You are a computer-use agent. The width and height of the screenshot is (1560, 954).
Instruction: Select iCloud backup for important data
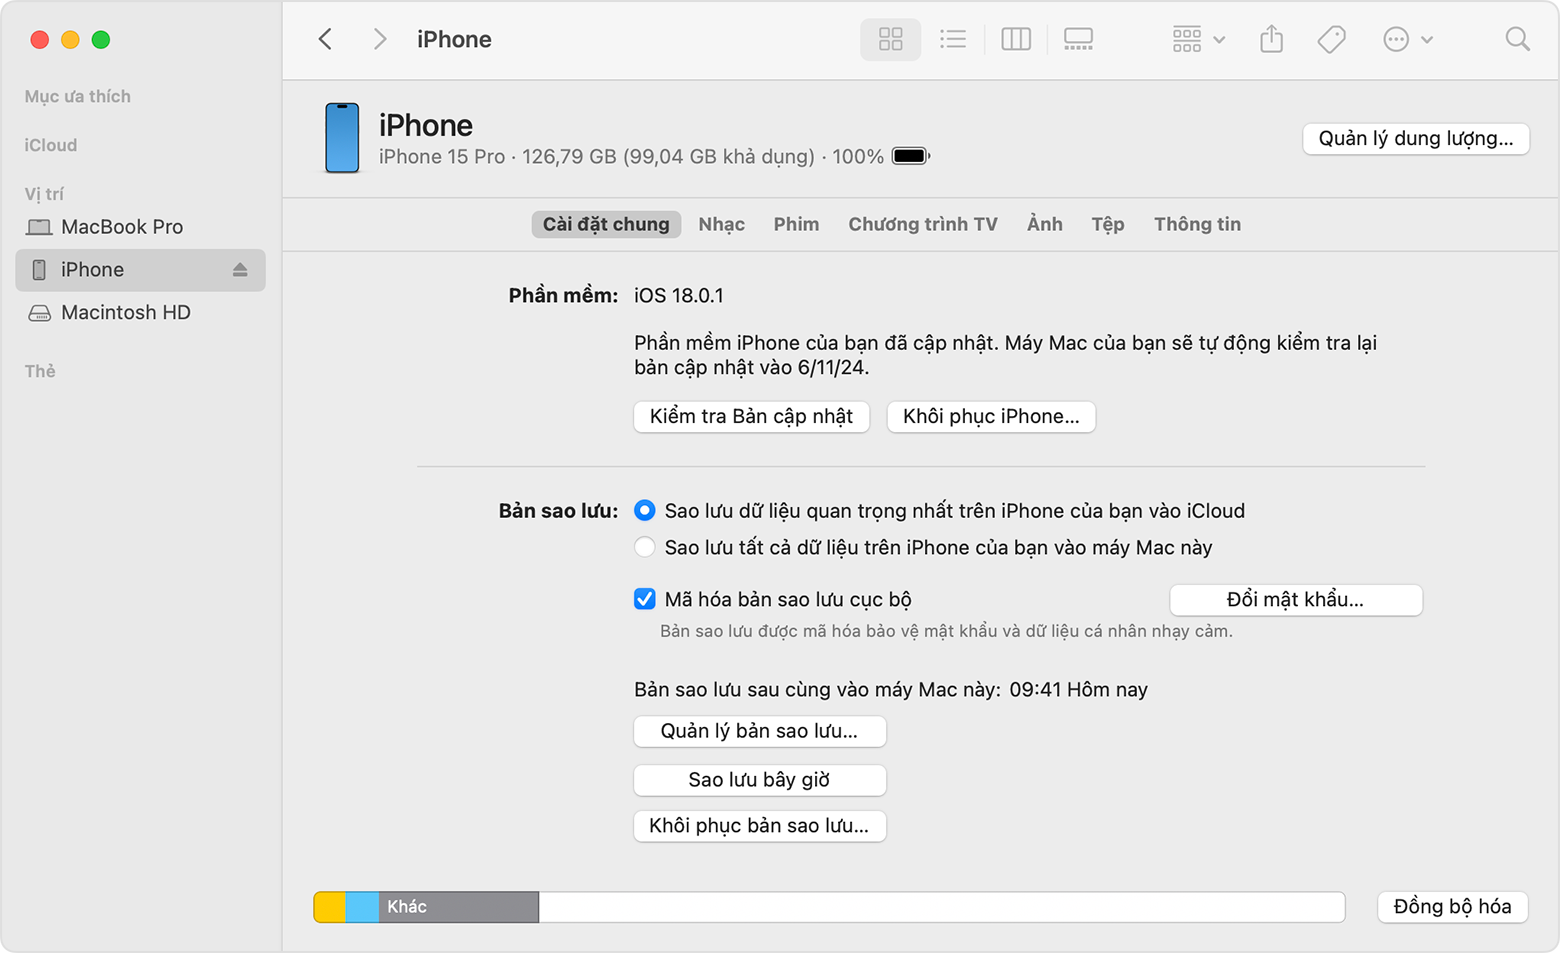click(x=644, y=510)
